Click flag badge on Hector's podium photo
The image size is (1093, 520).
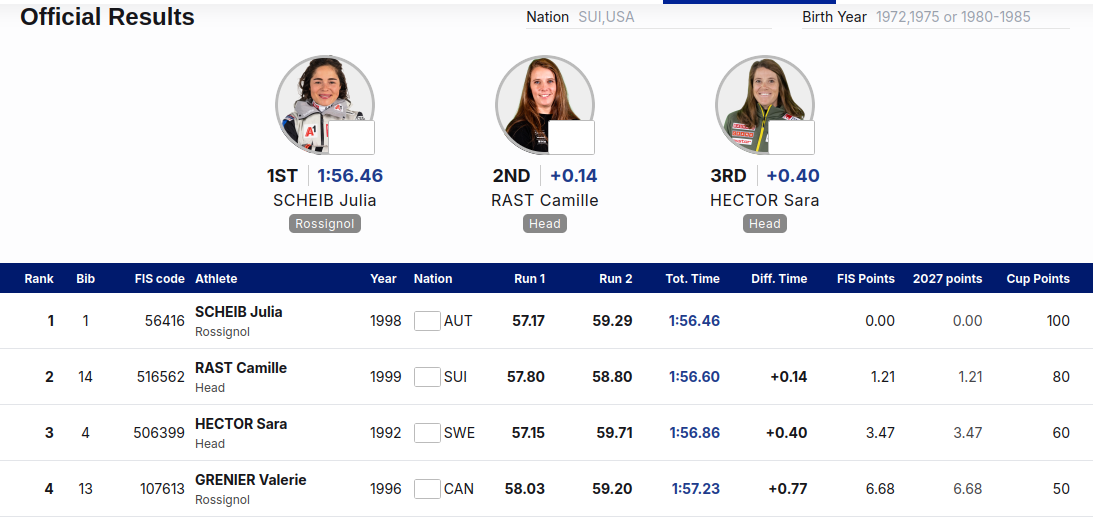(x=791, y=137)
